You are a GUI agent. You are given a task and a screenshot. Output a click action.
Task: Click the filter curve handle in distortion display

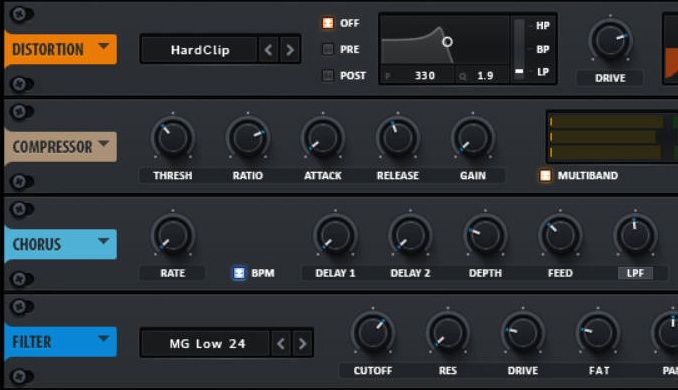point(448,42)
